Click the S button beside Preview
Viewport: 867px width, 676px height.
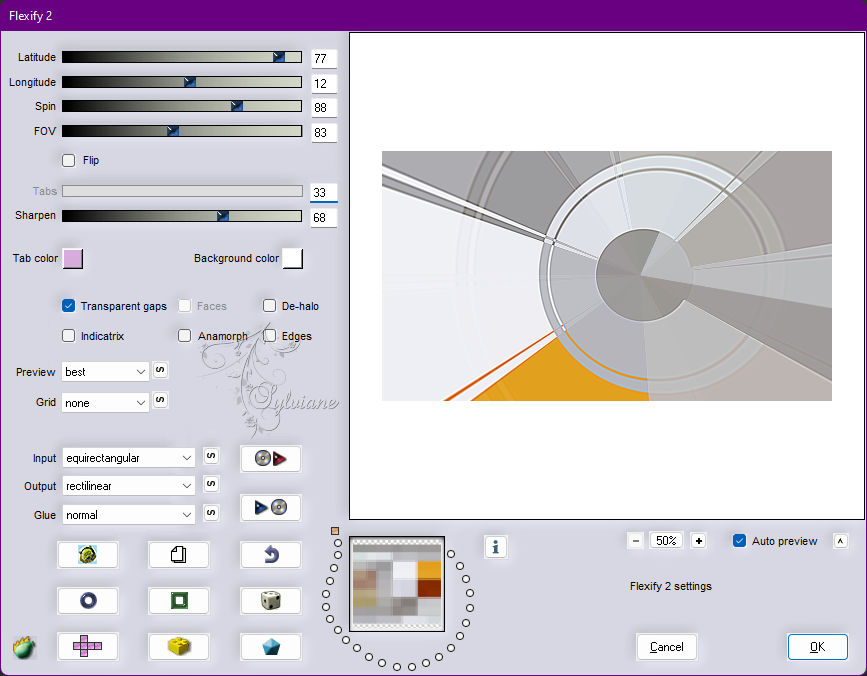pos(160,370)
